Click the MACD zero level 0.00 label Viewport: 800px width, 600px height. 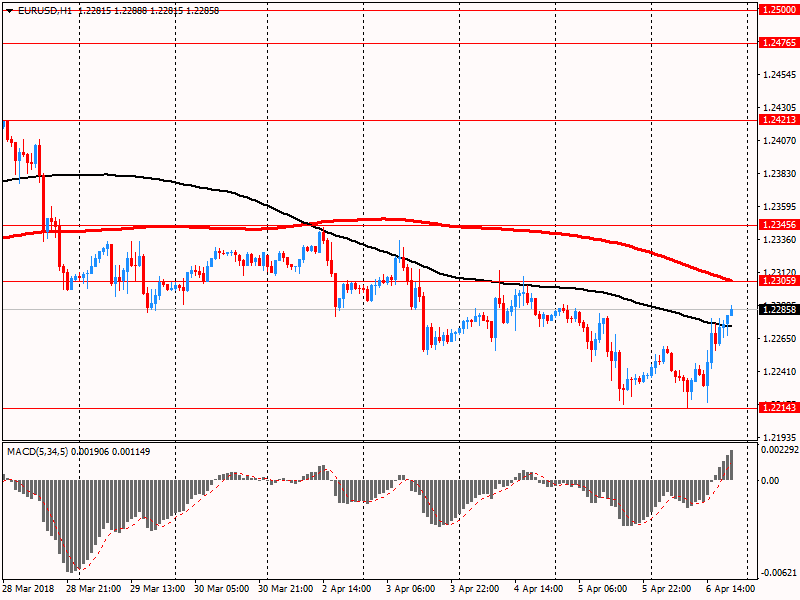point(770,481)
